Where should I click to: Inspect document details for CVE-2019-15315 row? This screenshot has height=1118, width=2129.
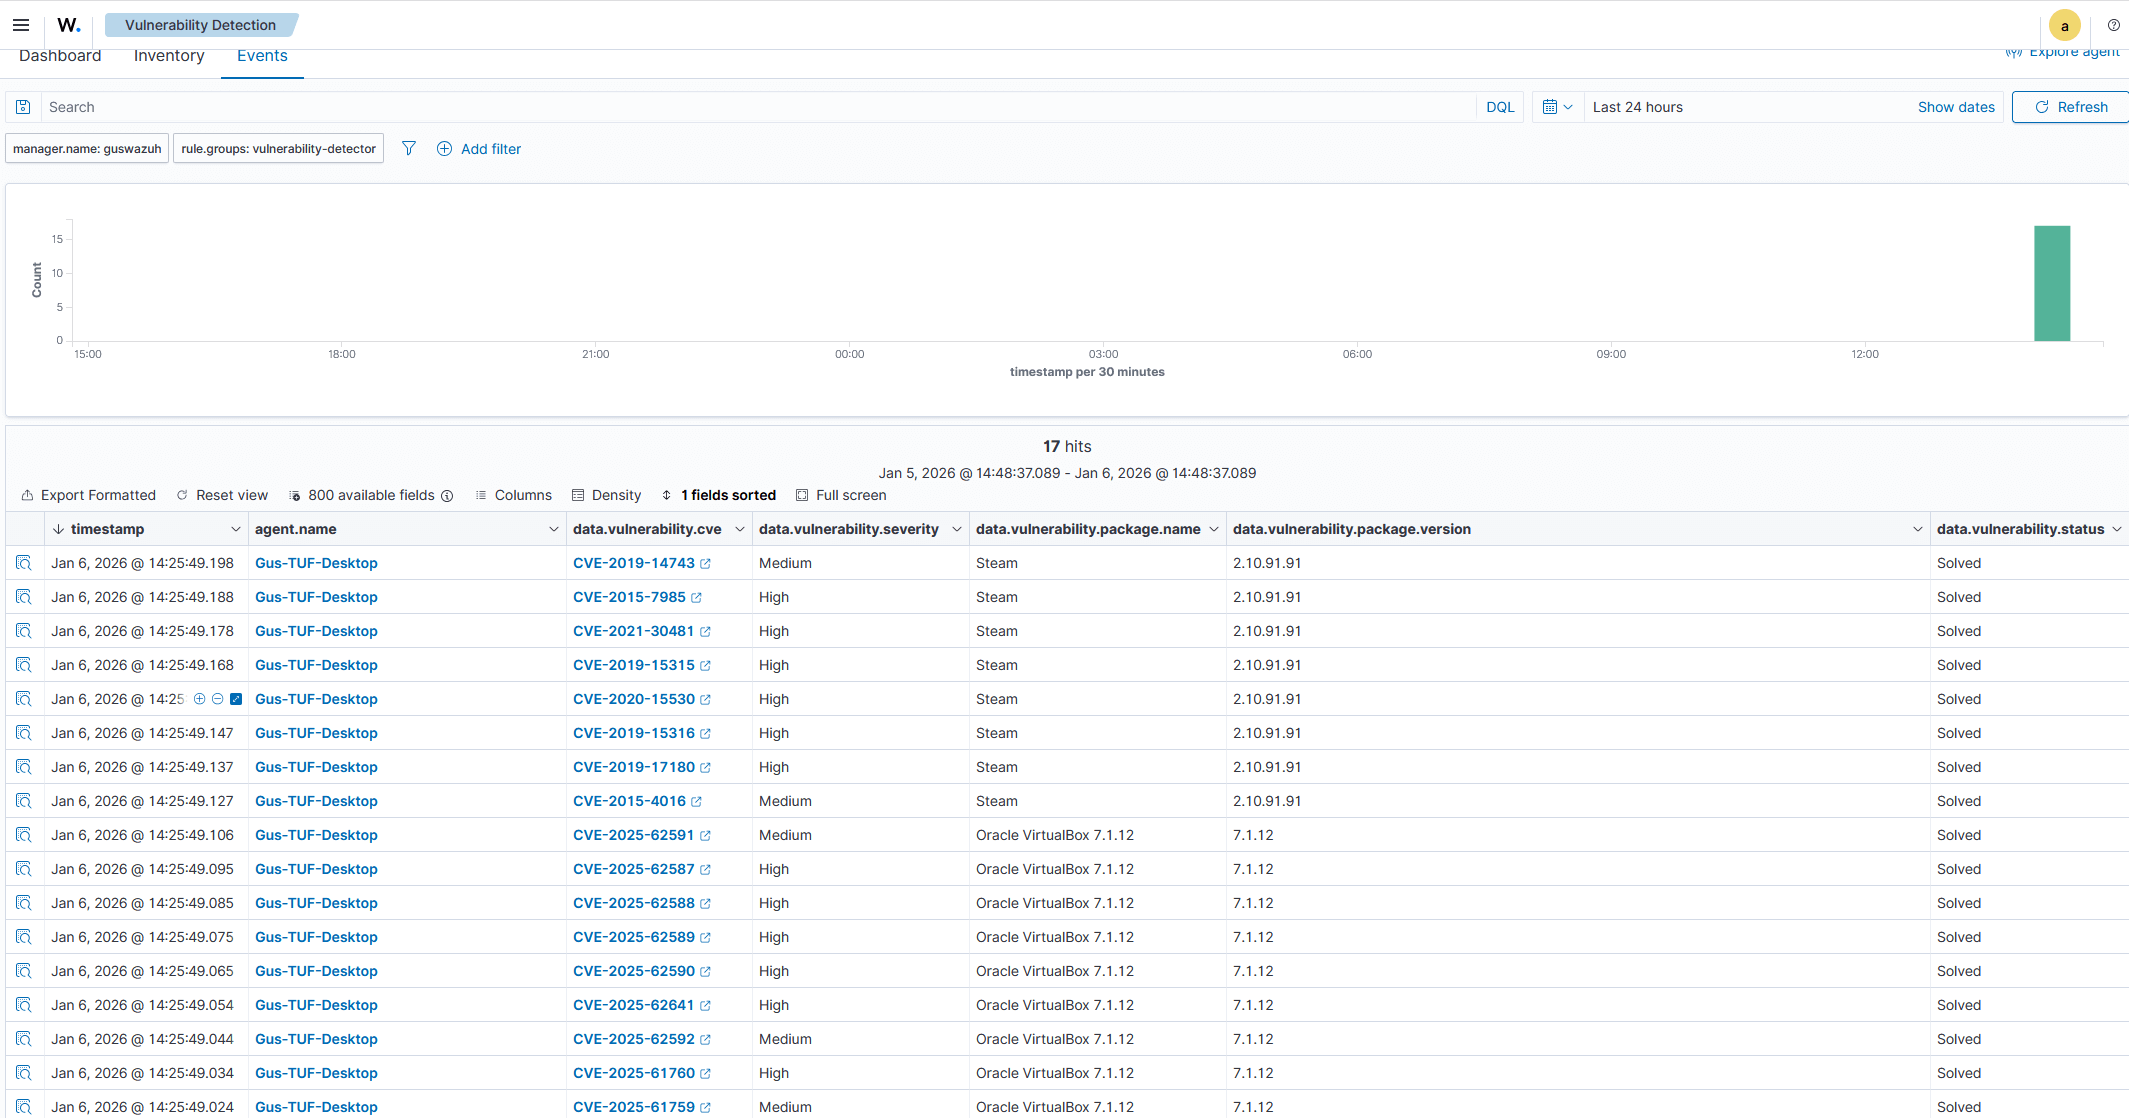click(x=24, y=665)
